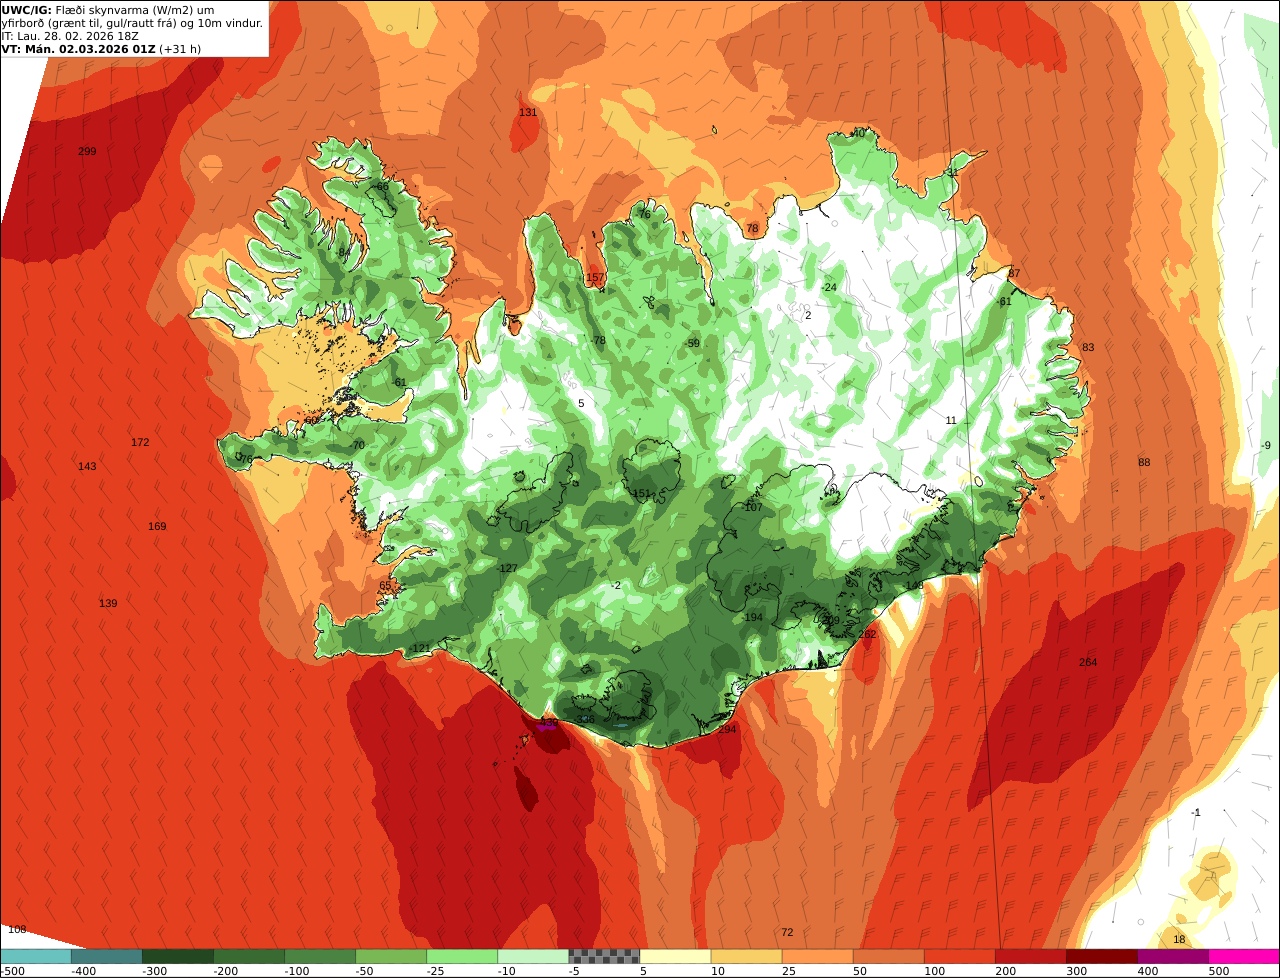Click the dark maroon 300 to 400 legend swatch
Screen dimensions: 1280x978
(x=1101, y=956)
